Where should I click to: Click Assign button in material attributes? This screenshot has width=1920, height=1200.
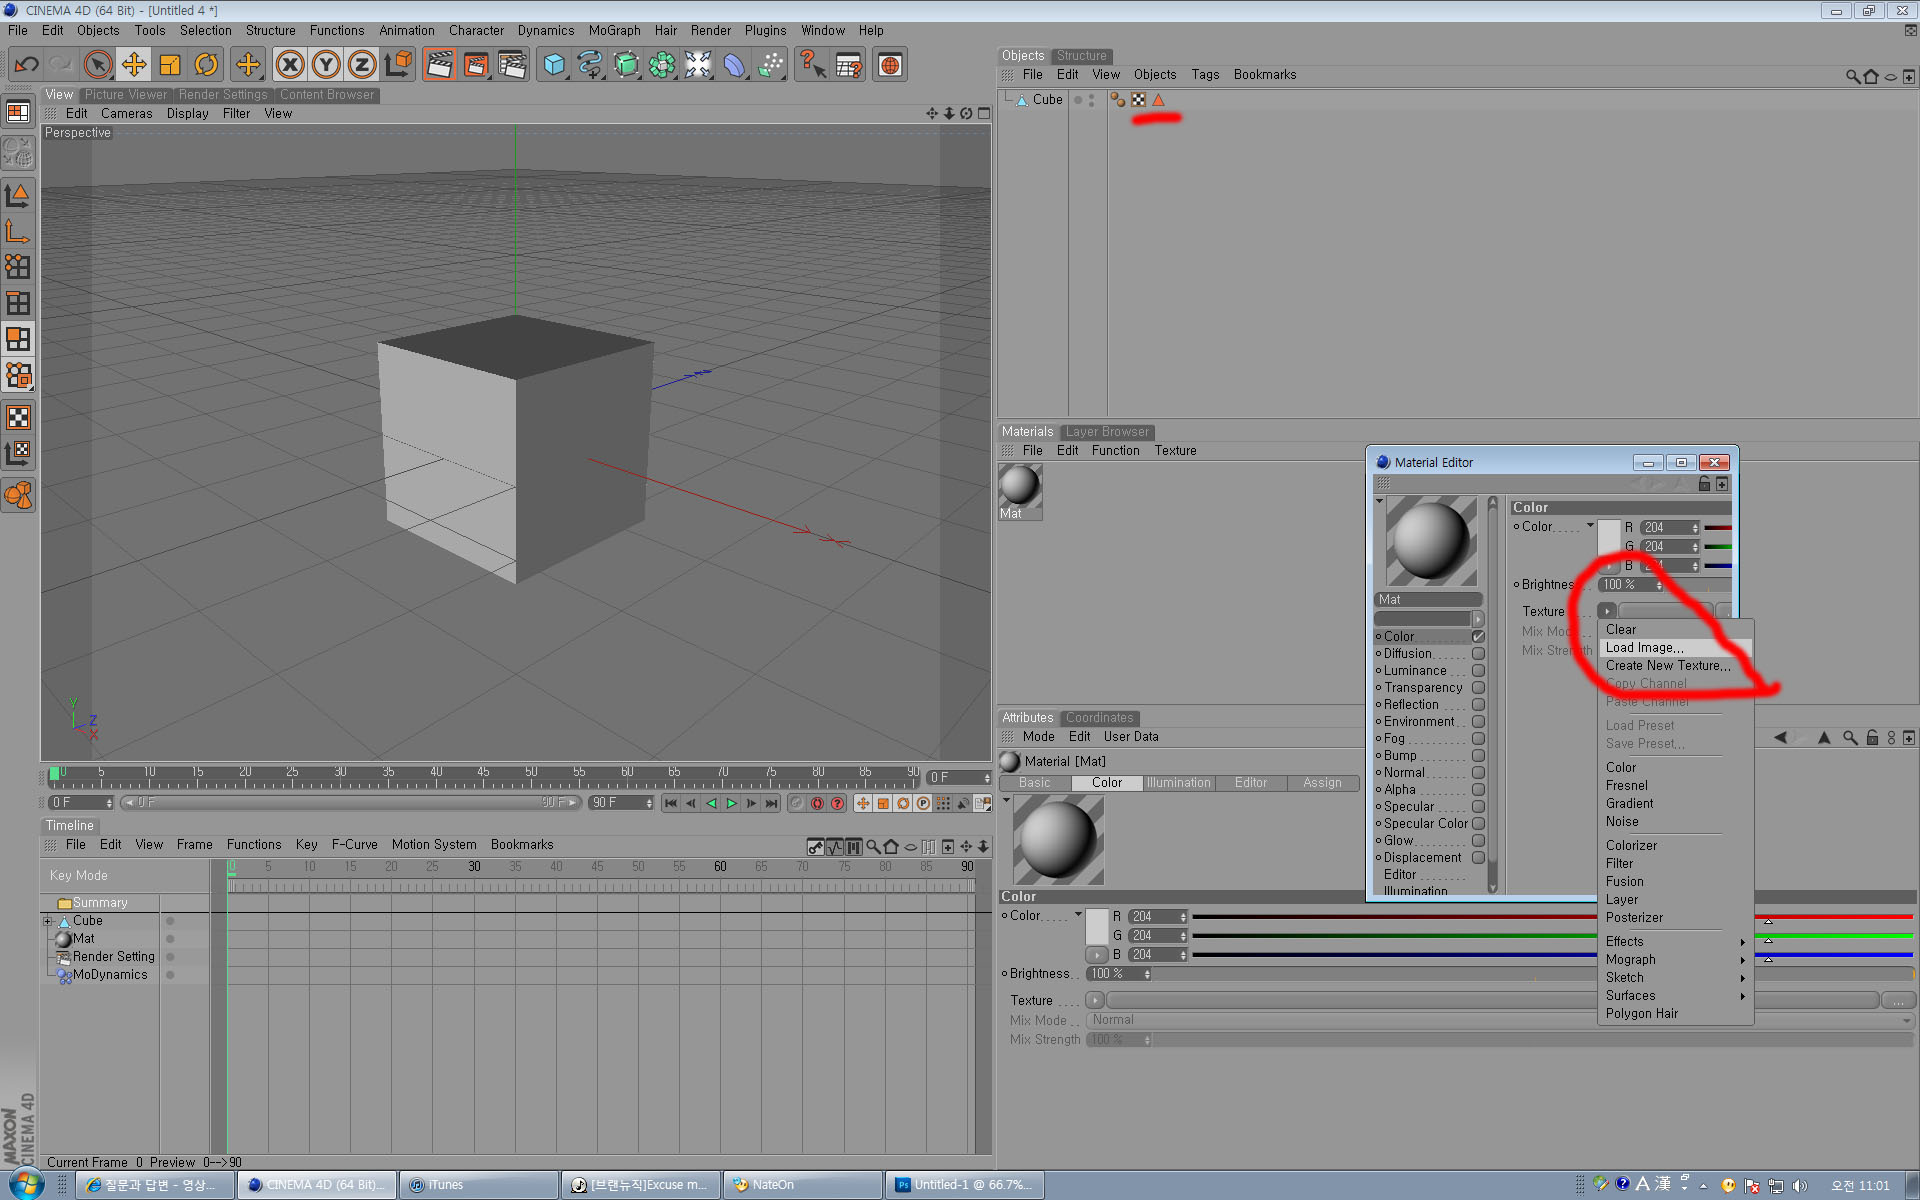click(1322, 783)
